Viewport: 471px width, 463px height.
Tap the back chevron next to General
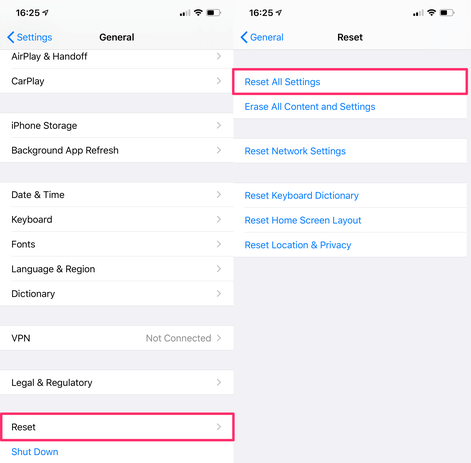click(x=244, y=37)
